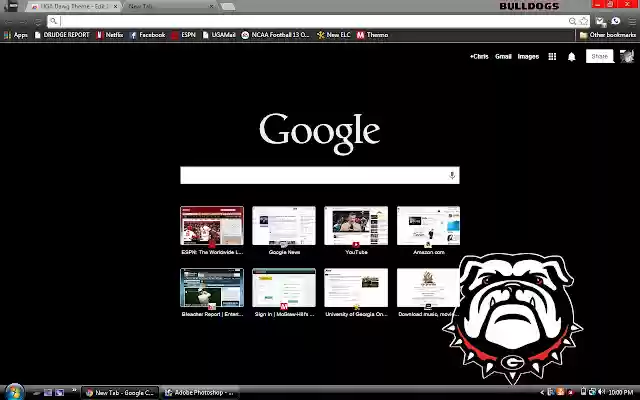Open the Chrome hamburger menu
The height and width of the screenshot is (400, 640).
632,21
